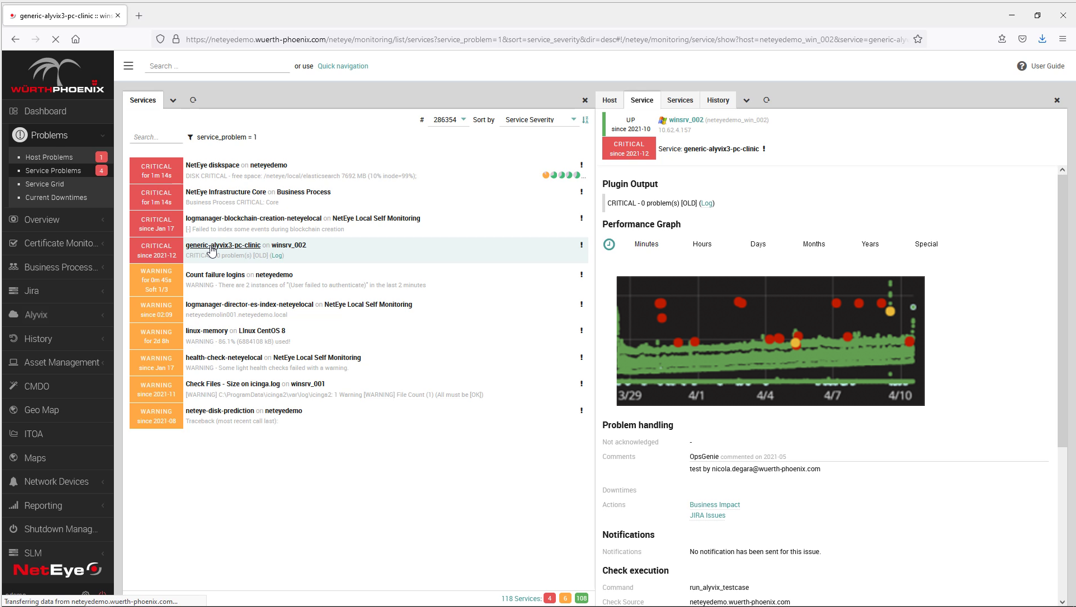Viewport: 1076px width, 607px height.
Task: Open the Alyvix sidebar section
Action: [36, 315]
